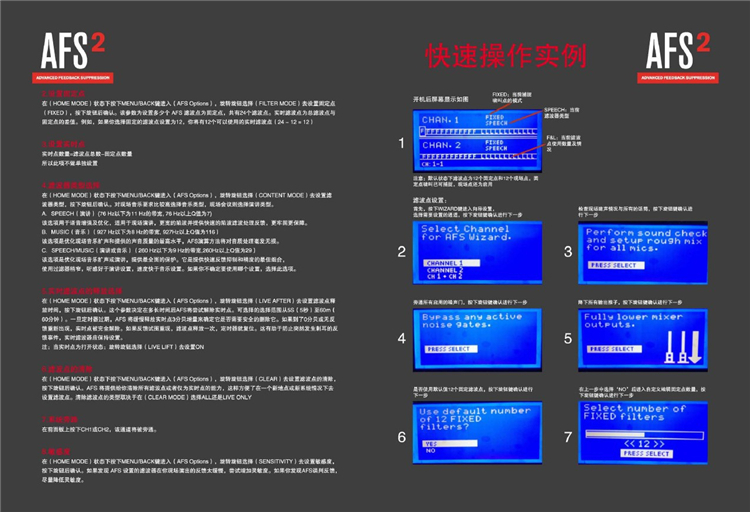Click the red heading 7.系统旁路
The image size is (750, 512).
60,420
